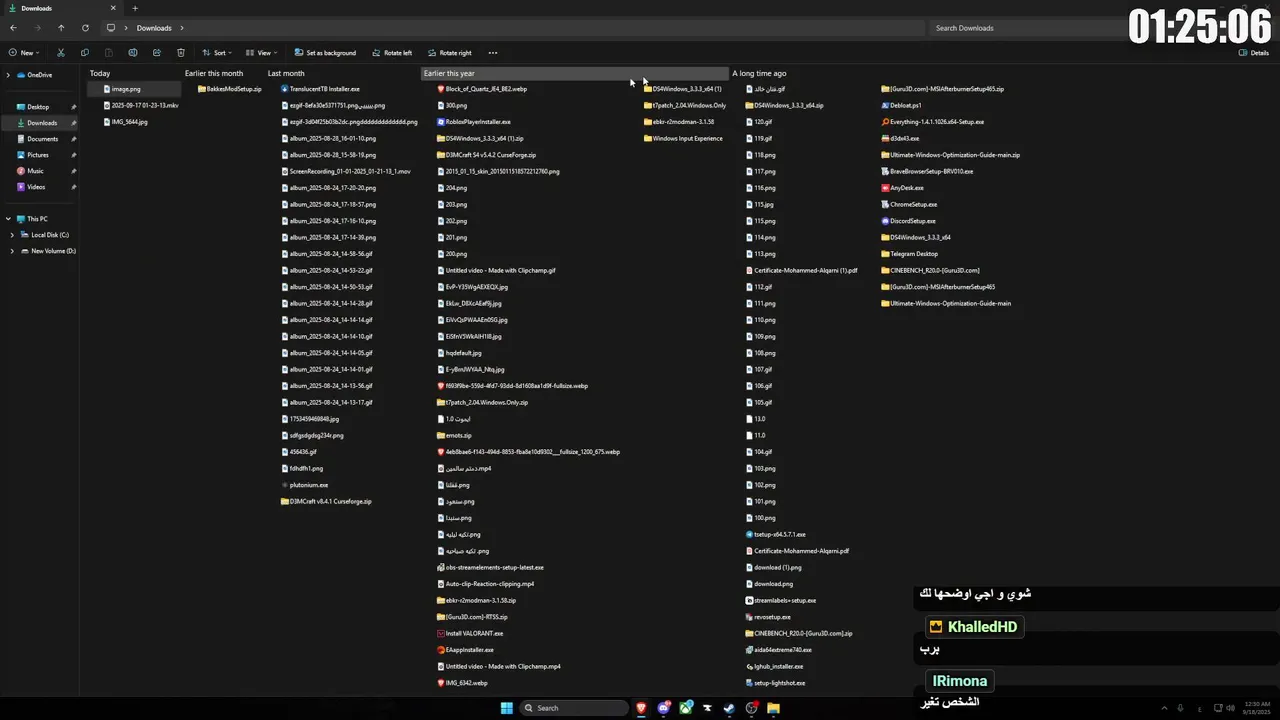Click the Search Downloads field
This screenshot has width=1280, height=720.
pyautogui.click(x=1030, y=28)
